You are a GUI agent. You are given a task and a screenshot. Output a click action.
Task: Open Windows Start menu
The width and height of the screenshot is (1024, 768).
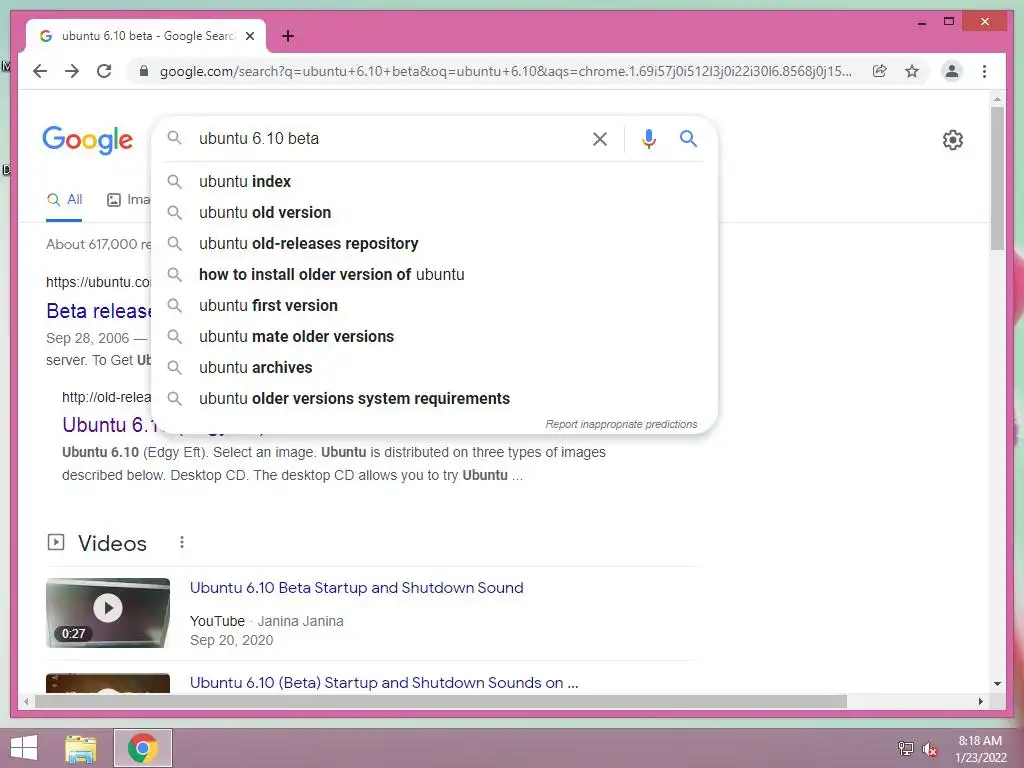coord(24,748)
